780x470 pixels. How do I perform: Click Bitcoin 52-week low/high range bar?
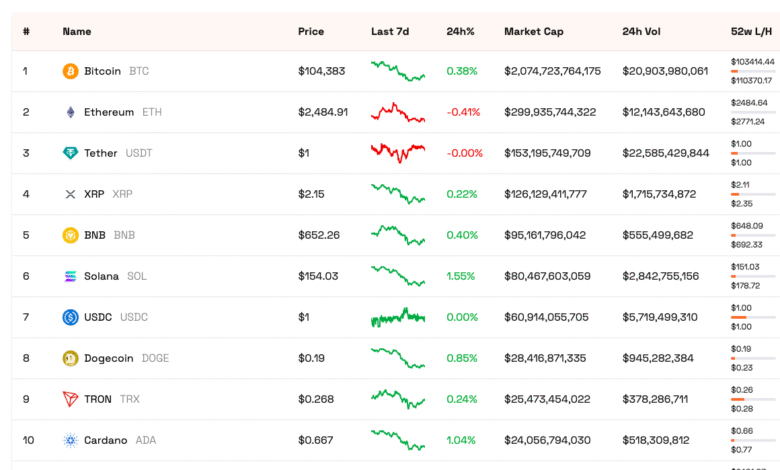click(753, 71)
